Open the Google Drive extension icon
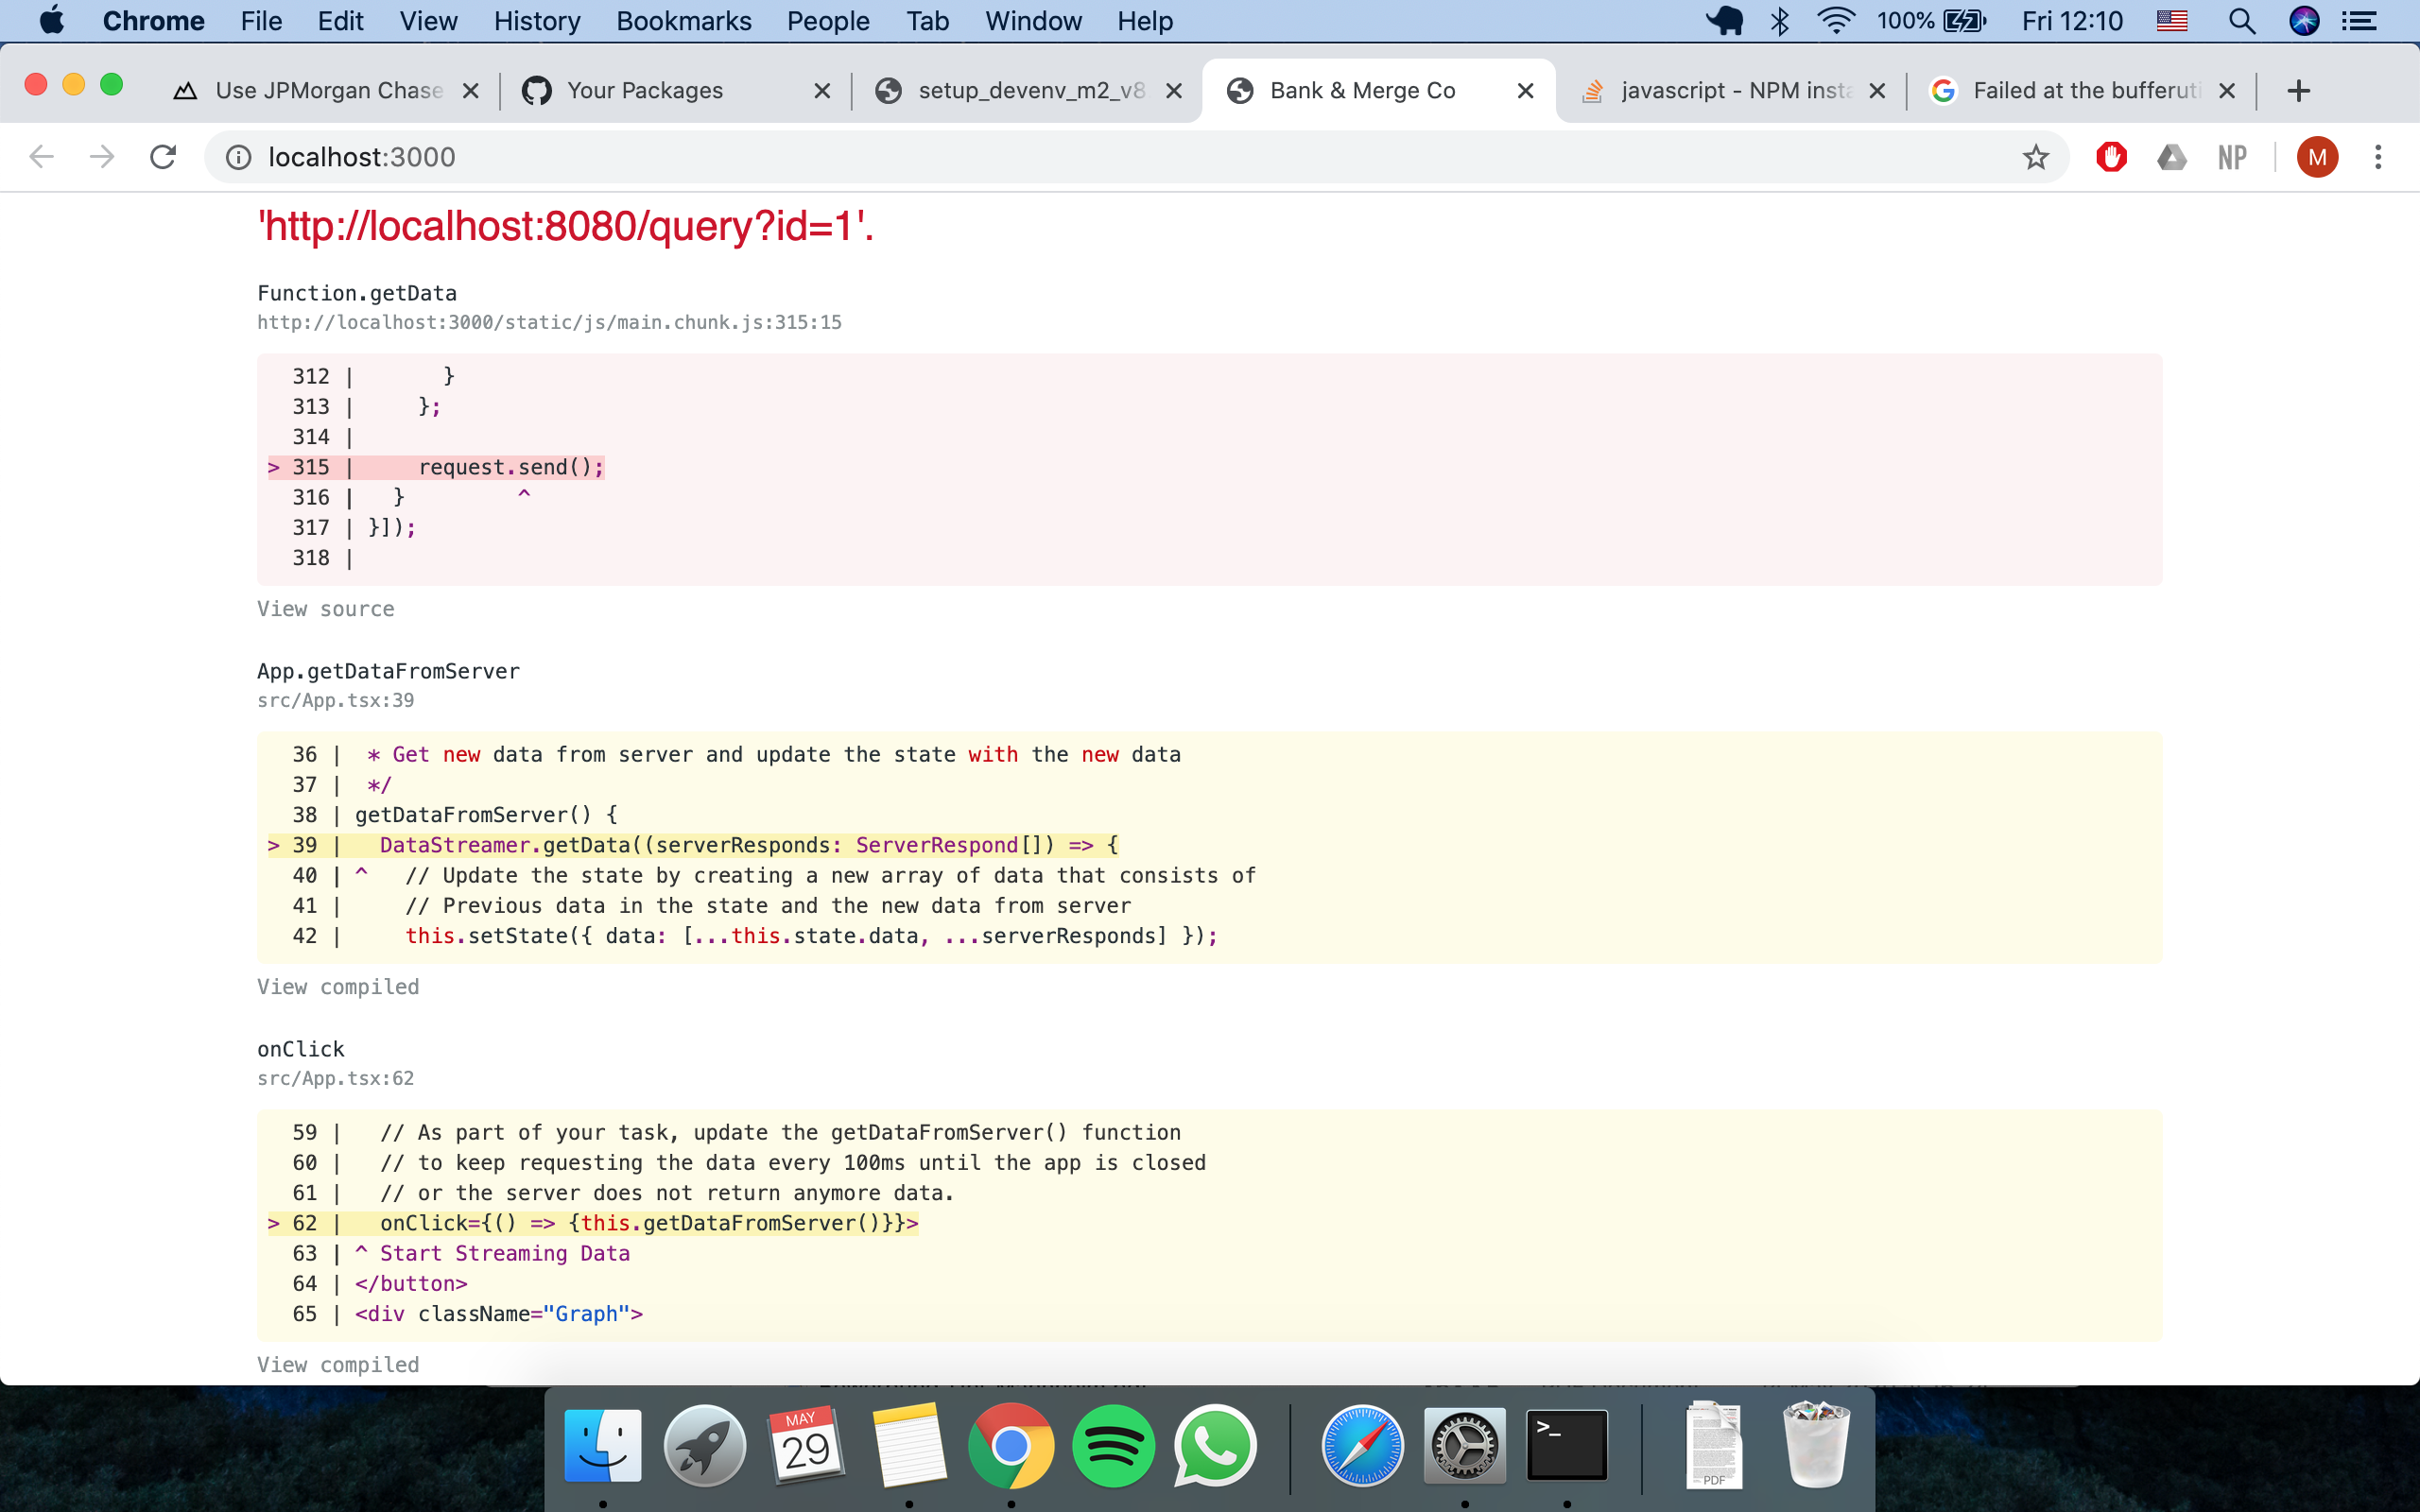The width and height of the screenshot is (2420, 1512). click(x=2172, y=157)
